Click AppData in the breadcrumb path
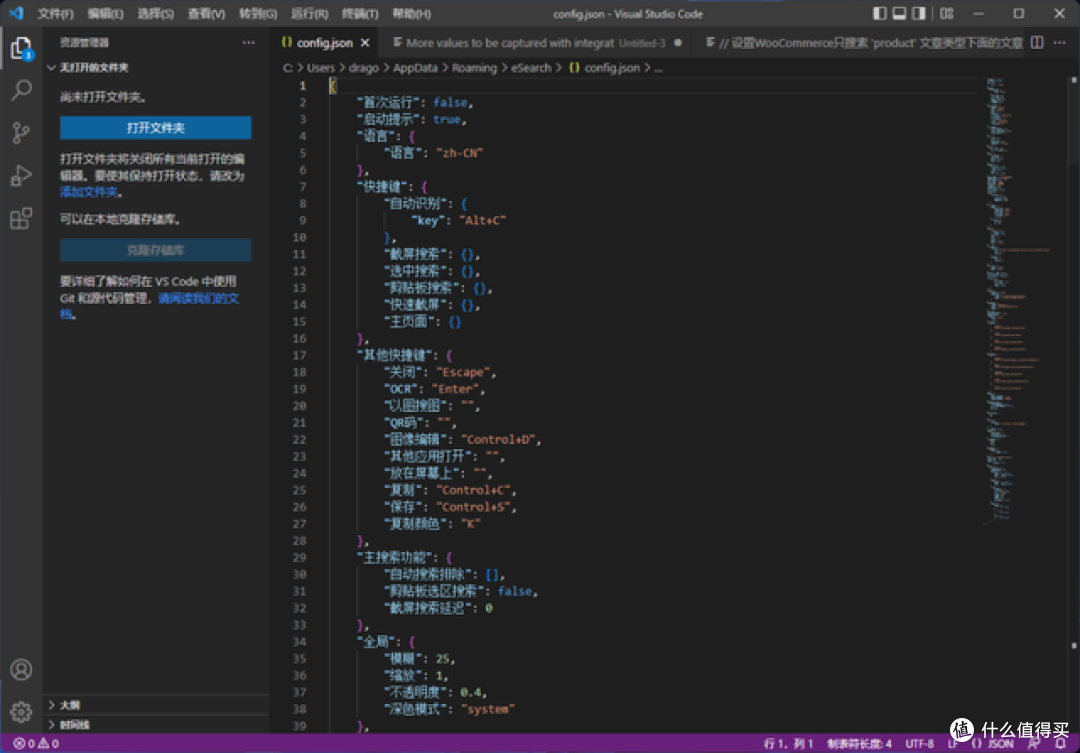1080x753 pixels. pyautogui.click(x=415, y=68)
